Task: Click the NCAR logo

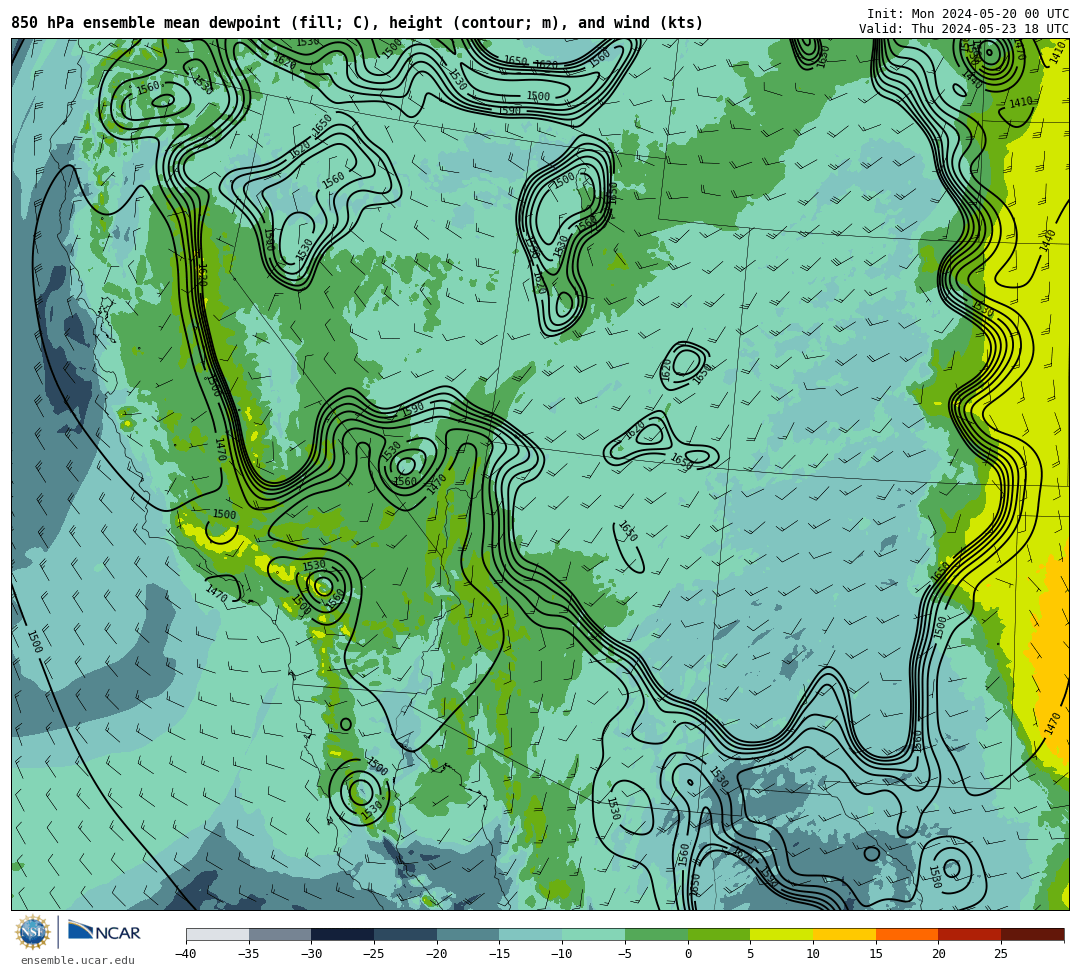Action: [104, 932]
